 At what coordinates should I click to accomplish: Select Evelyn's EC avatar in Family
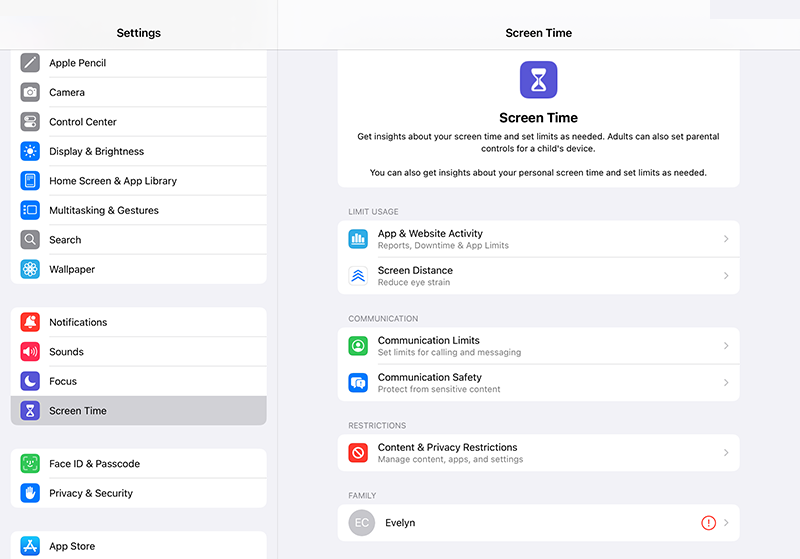pyautogui.click(x=362, y=523)
